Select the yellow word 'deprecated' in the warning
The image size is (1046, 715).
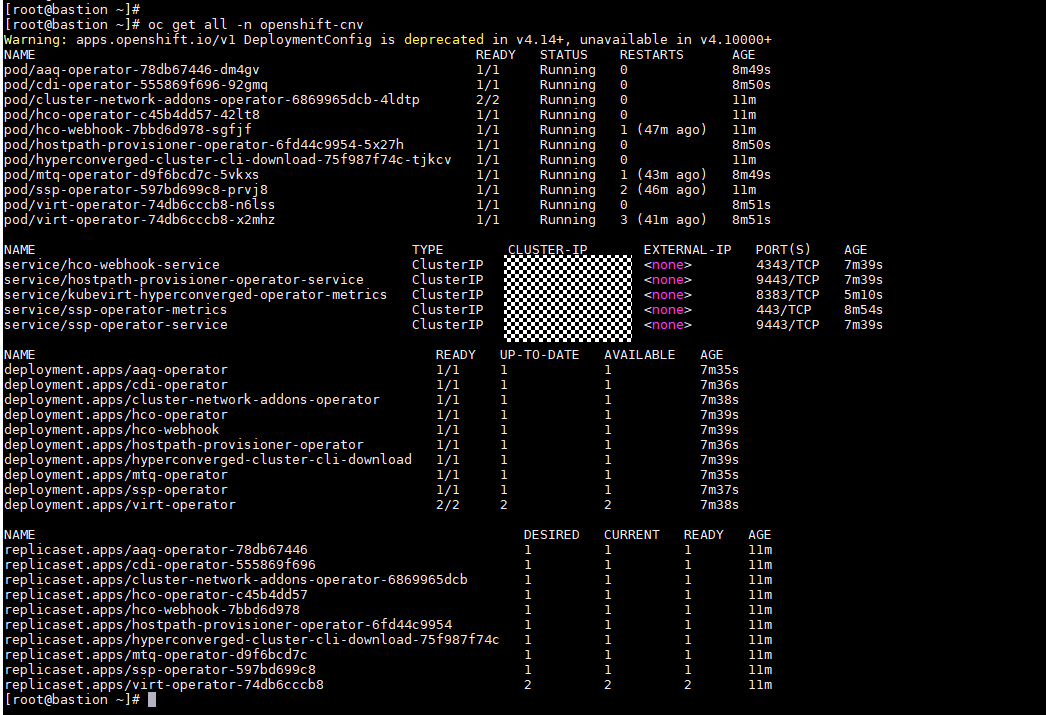[444, 39]
